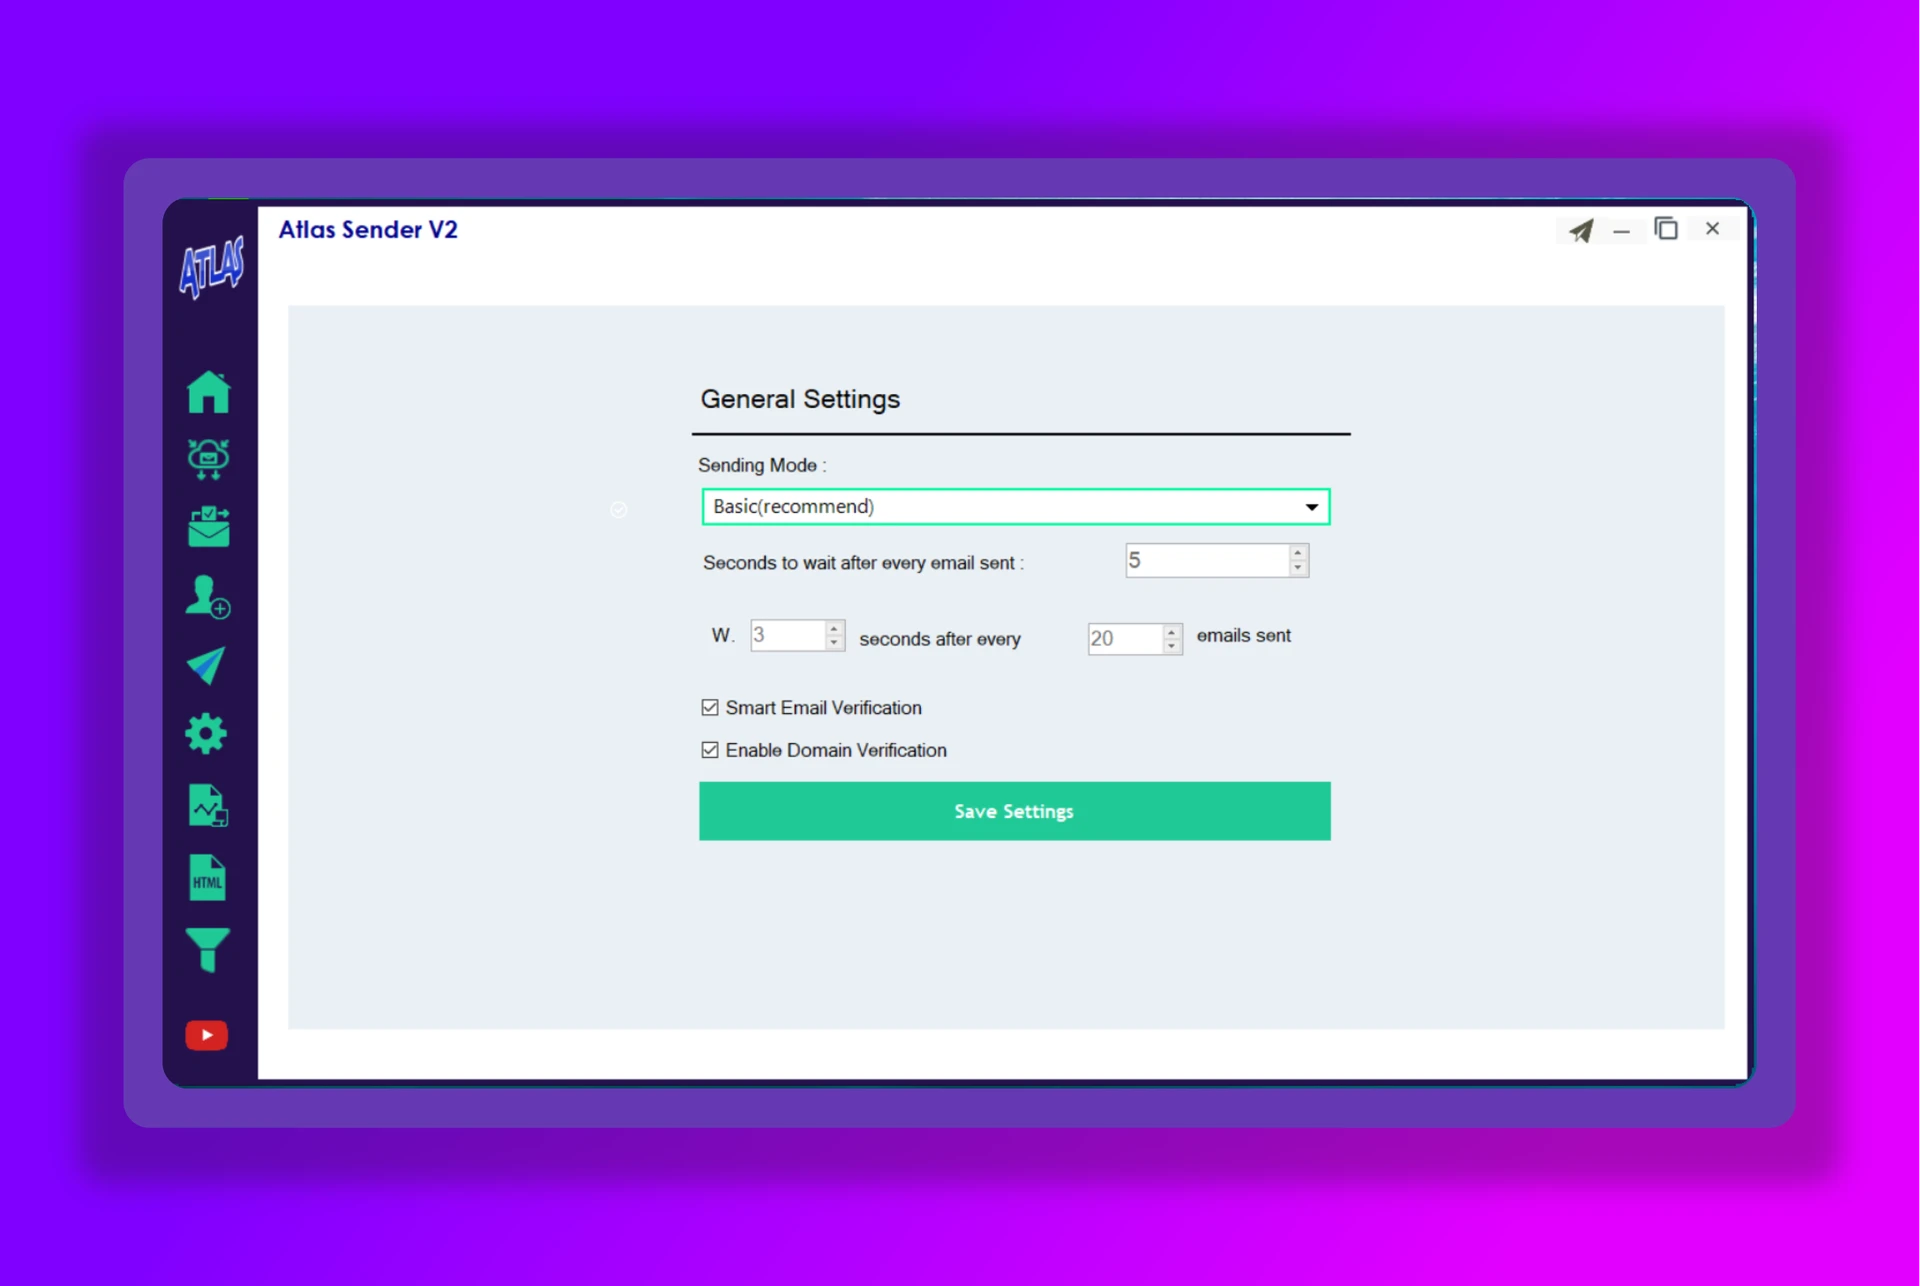
Task: Click the funnel filter icon
Action: (x=207, y=949)
